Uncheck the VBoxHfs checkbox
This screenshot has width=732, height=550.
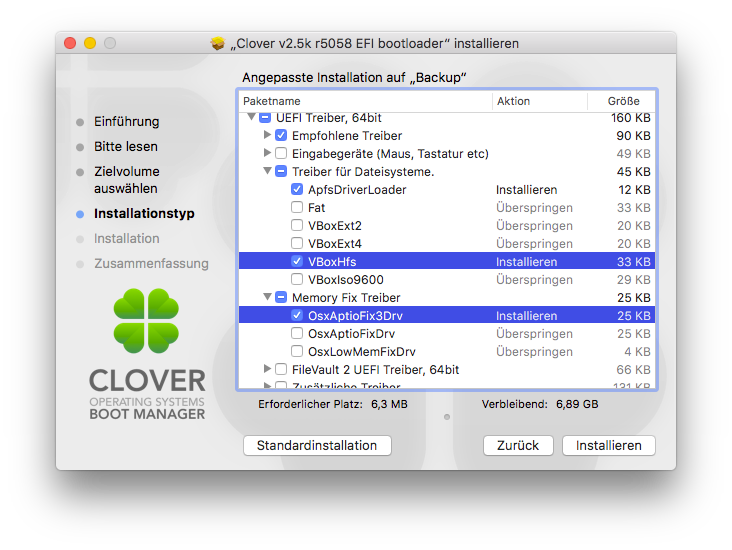[297, 261]
